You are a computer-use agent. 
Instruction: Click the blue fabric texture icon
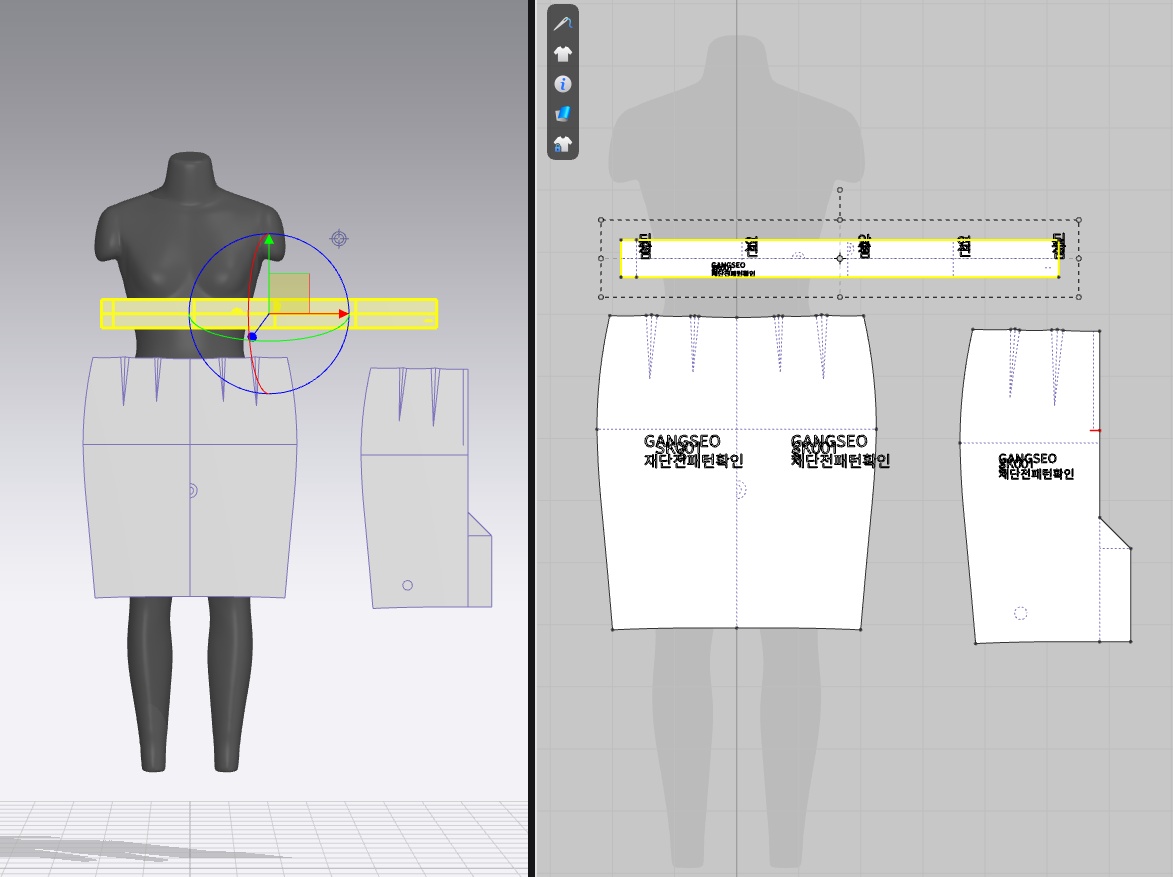point(563,114)
